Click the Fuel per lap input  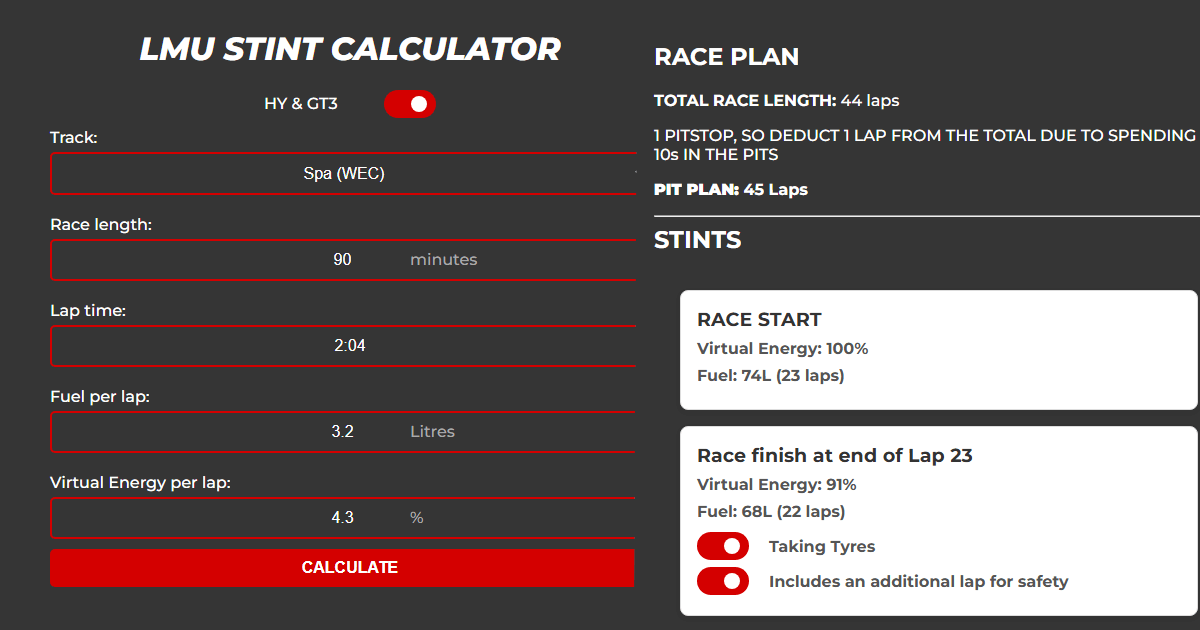[342, 431]
